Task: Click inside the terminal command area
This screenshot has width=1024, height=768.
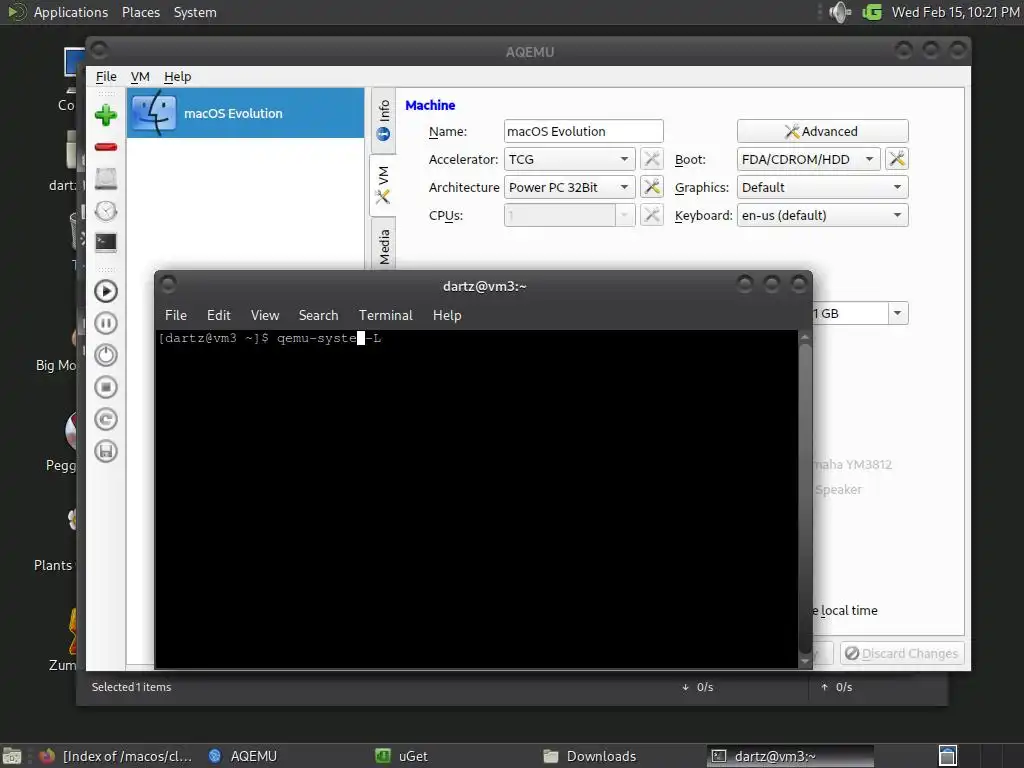Action: coord(477,499)
